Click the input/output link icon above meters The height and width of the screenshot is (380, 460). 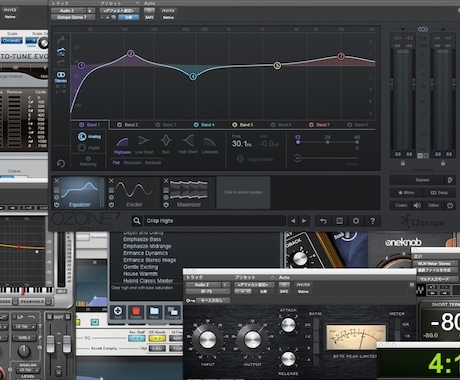pos(423,29)
